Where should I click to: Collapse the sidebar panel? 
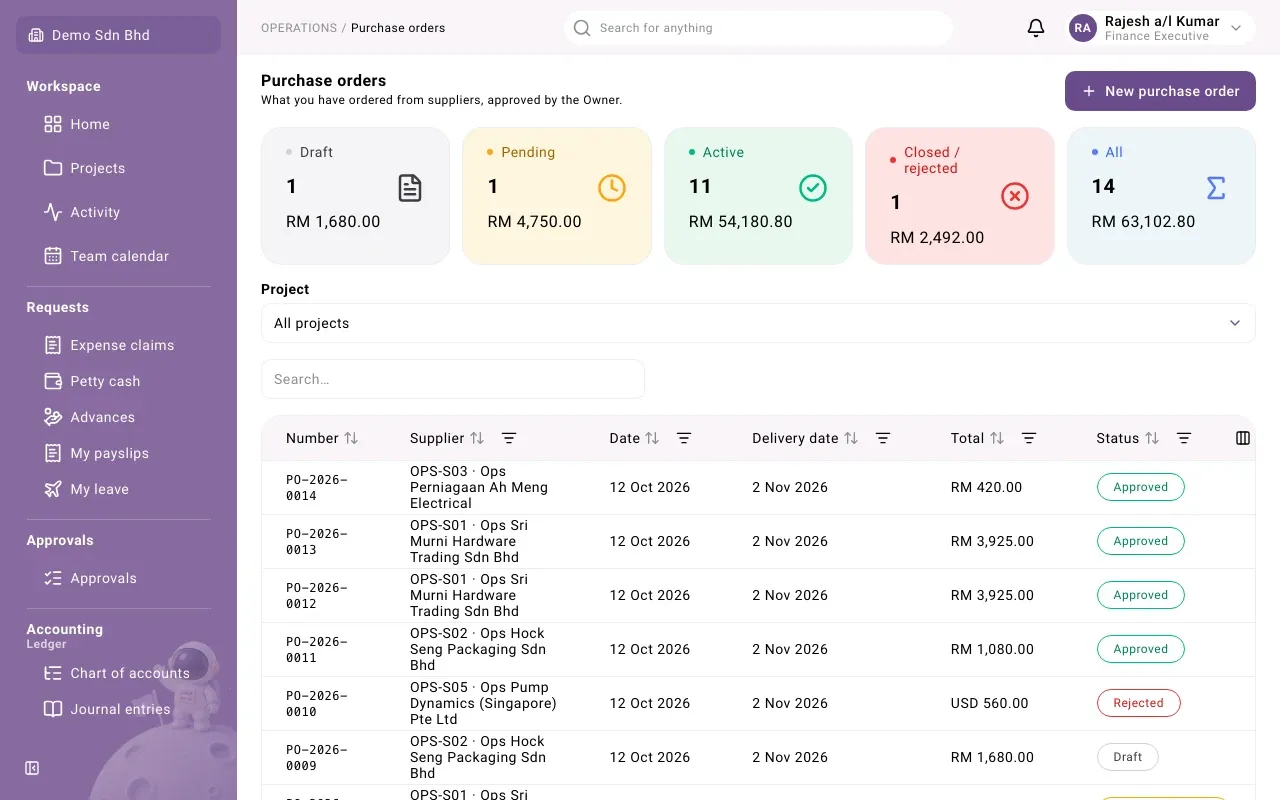32,768
